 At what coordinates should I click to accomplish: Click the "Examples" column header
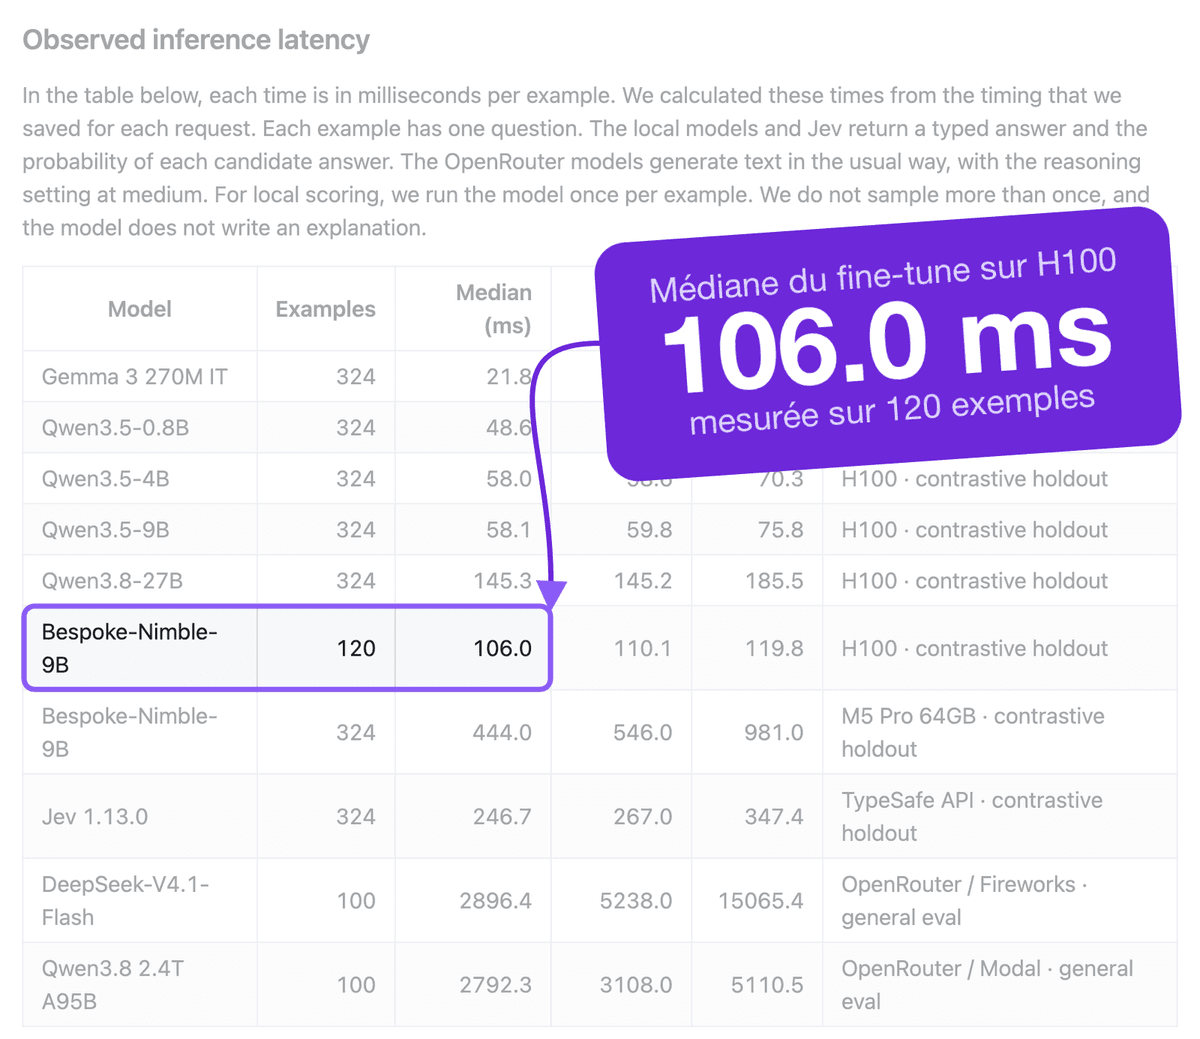326,309
